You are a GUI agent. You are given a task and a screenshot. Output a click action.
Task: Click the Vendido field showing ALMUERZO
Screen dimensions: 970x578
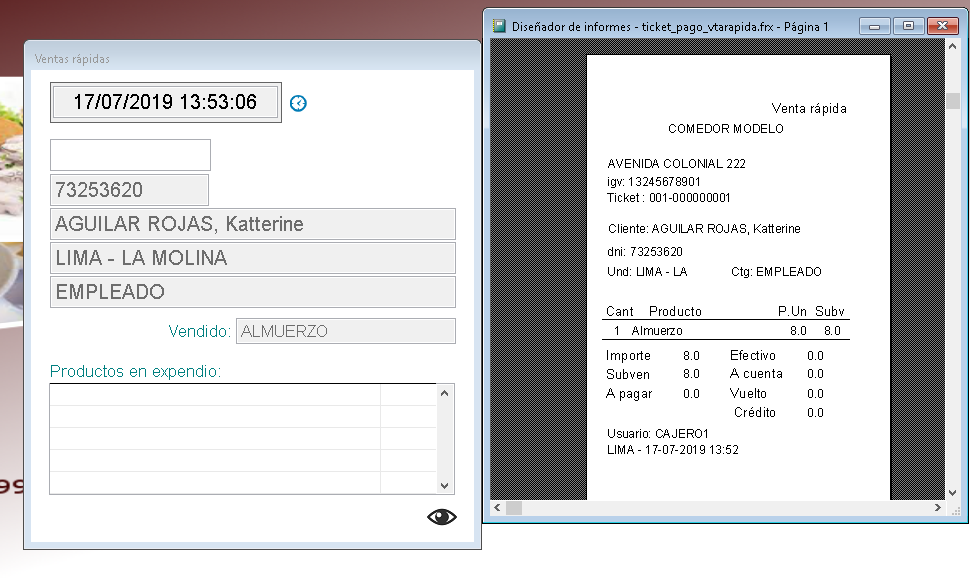pyautogui.click(x=345, y=331)
